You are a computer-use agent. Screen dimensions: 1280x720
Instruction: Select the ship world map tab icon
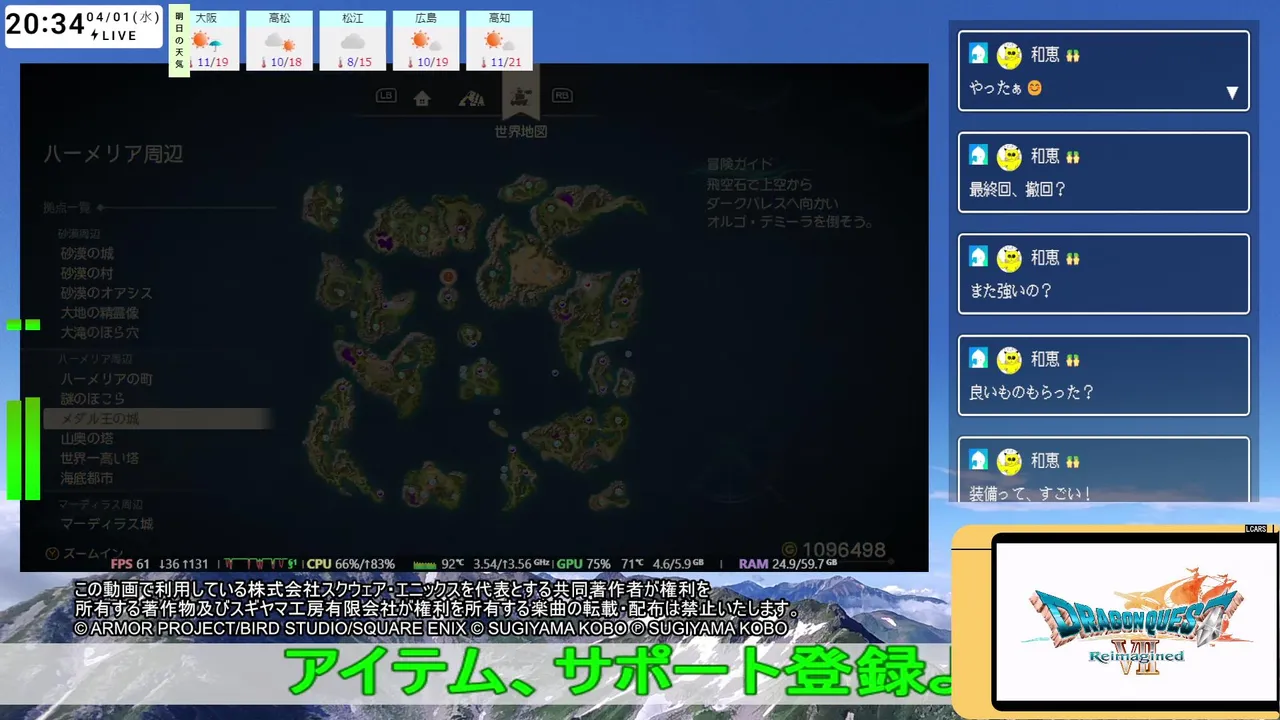(x=520, y=96)
